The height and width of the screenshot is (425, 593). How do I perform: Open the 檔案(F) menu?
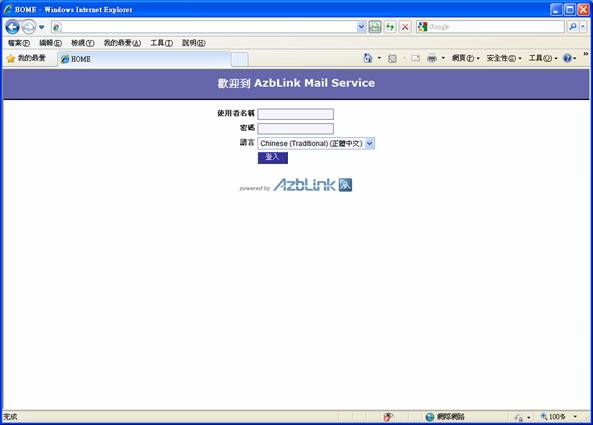point(19,43)
